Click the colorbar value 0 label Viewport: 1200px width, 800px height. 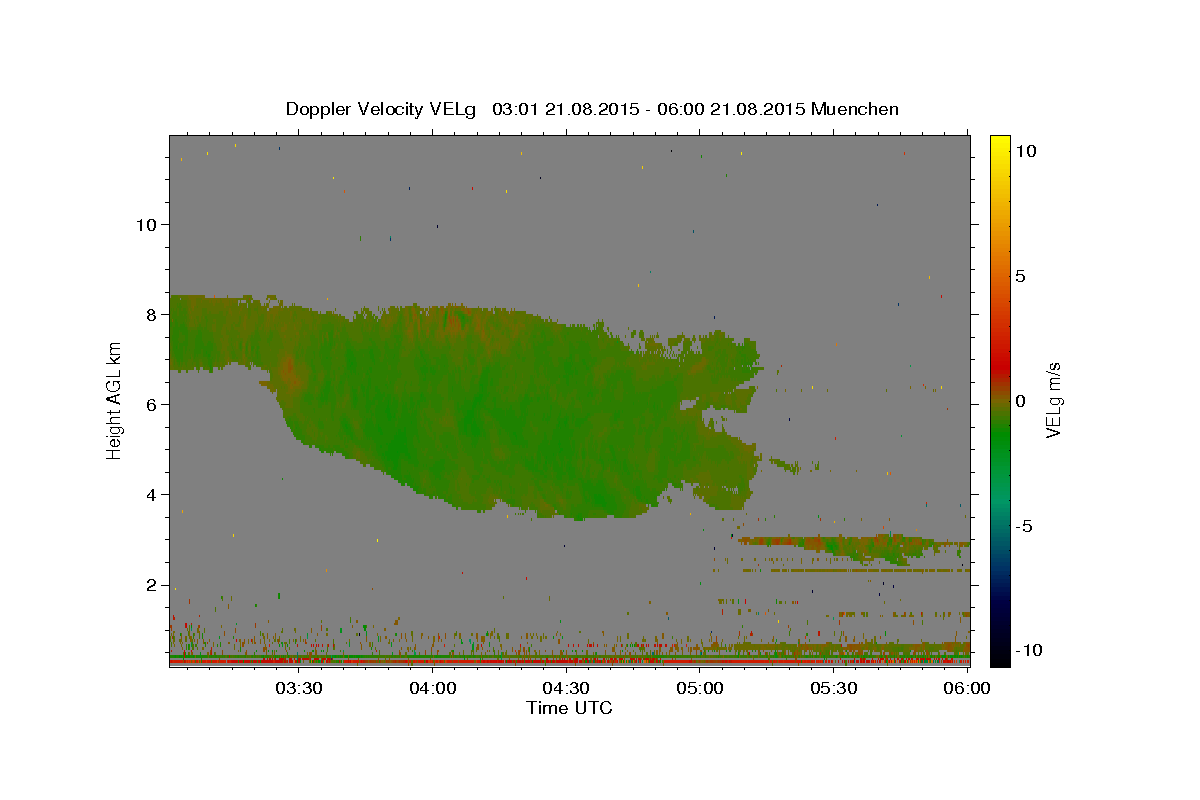(x=1020, y=401)
